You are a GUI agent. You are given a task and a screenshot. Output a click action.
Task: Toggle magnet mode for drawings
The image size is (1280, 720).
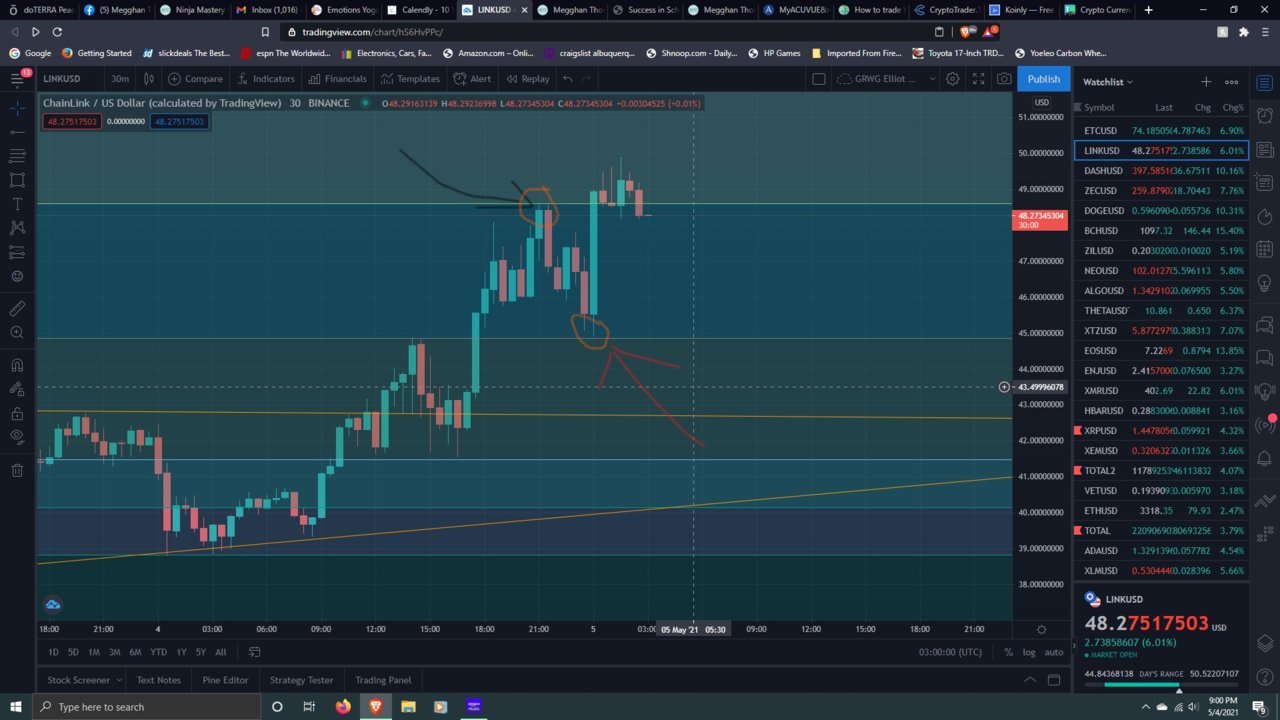tap(17, 365)
